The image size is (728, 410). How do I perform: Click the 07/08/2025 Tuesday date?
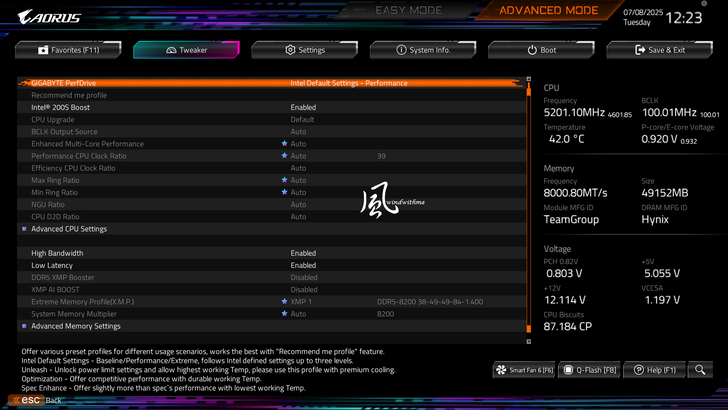643,17
